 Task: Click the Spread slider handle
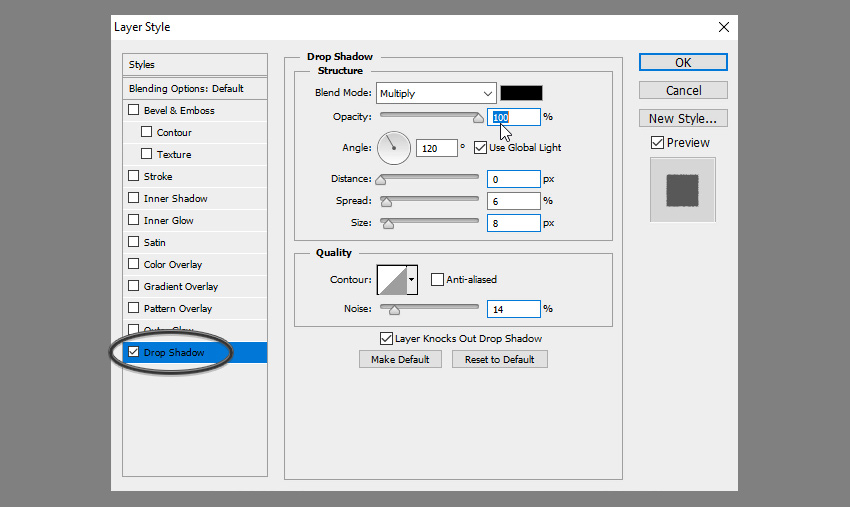click(387, 202)
